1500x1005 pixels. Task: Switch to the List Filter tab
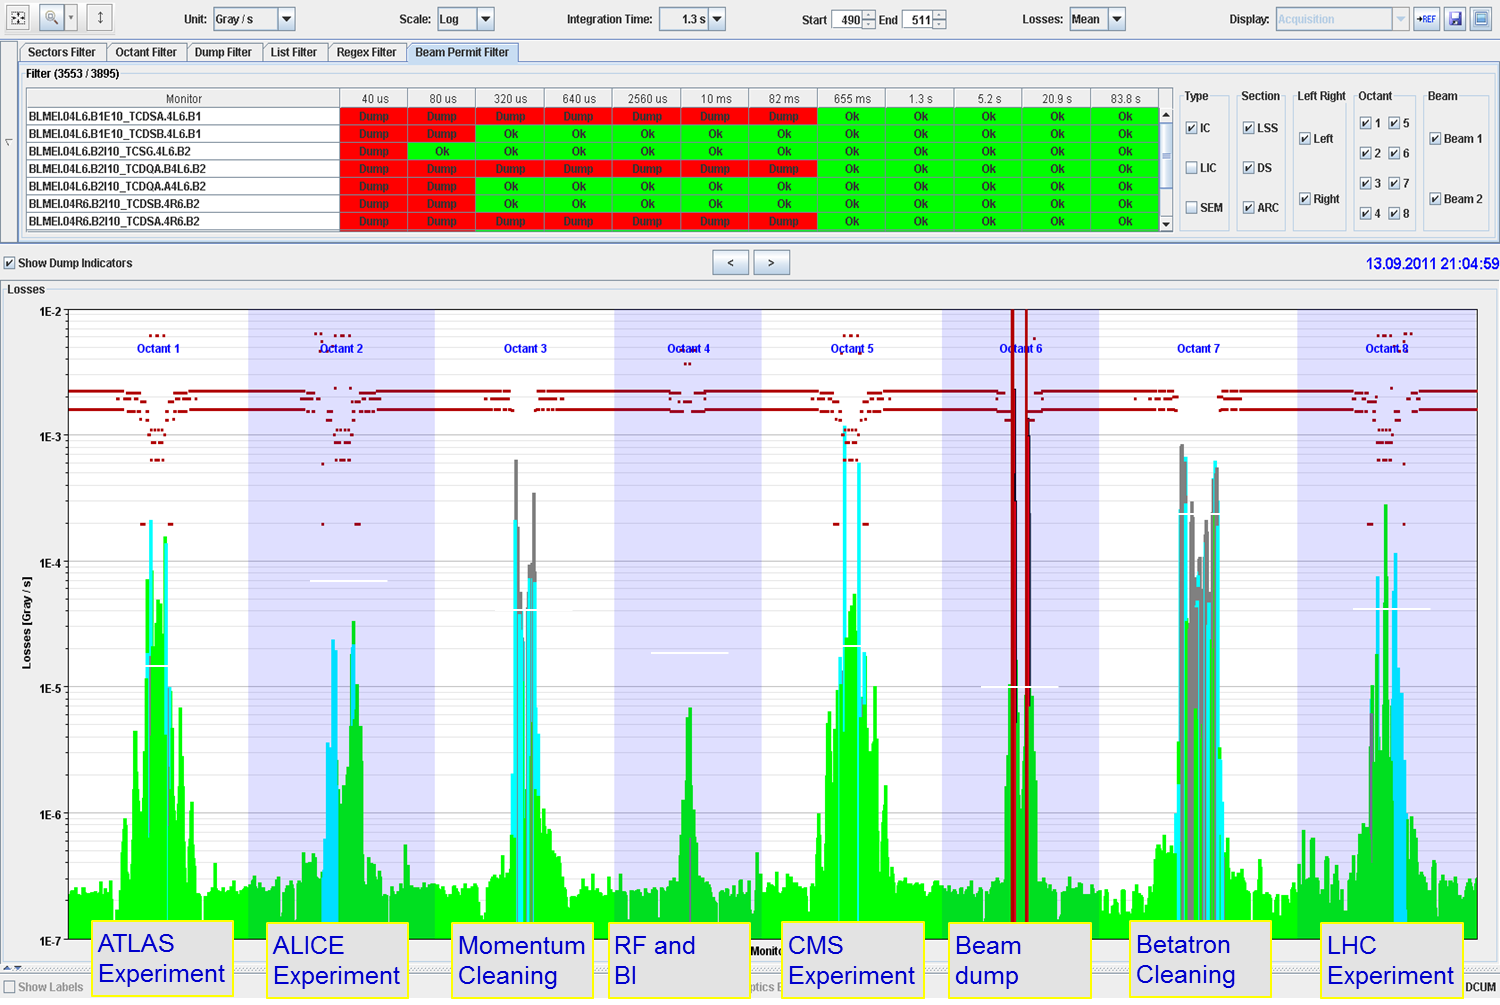point(293,52)
